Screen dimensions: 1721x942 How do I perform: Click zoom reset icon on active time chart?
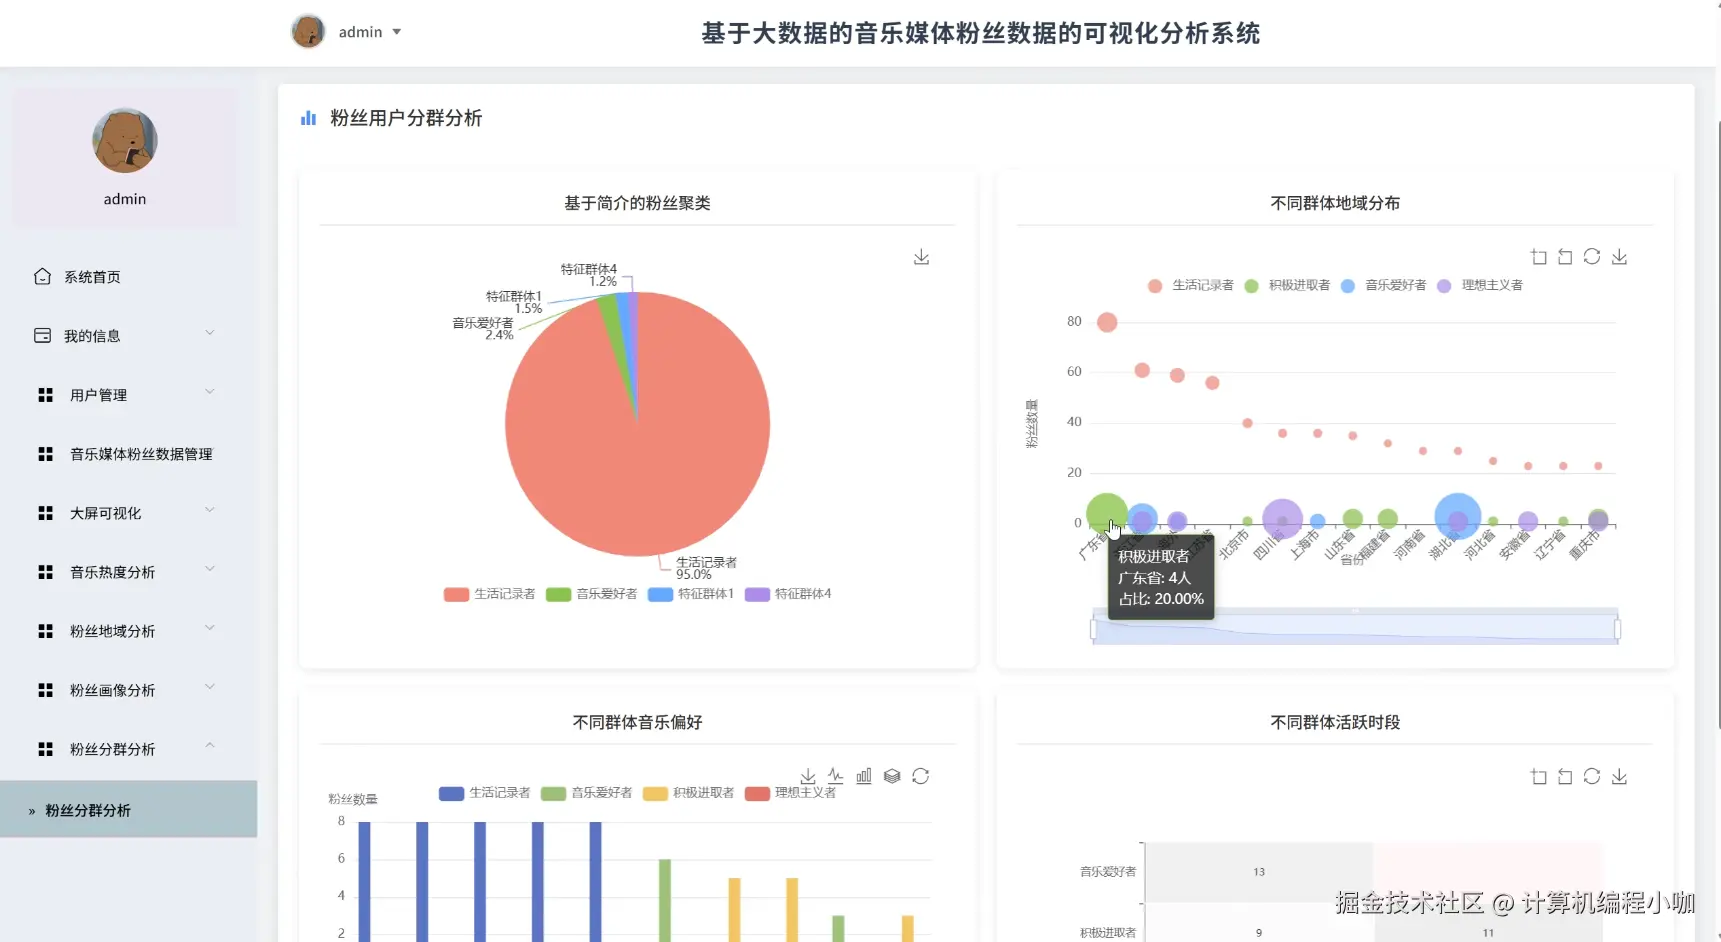pos(1565,776)
